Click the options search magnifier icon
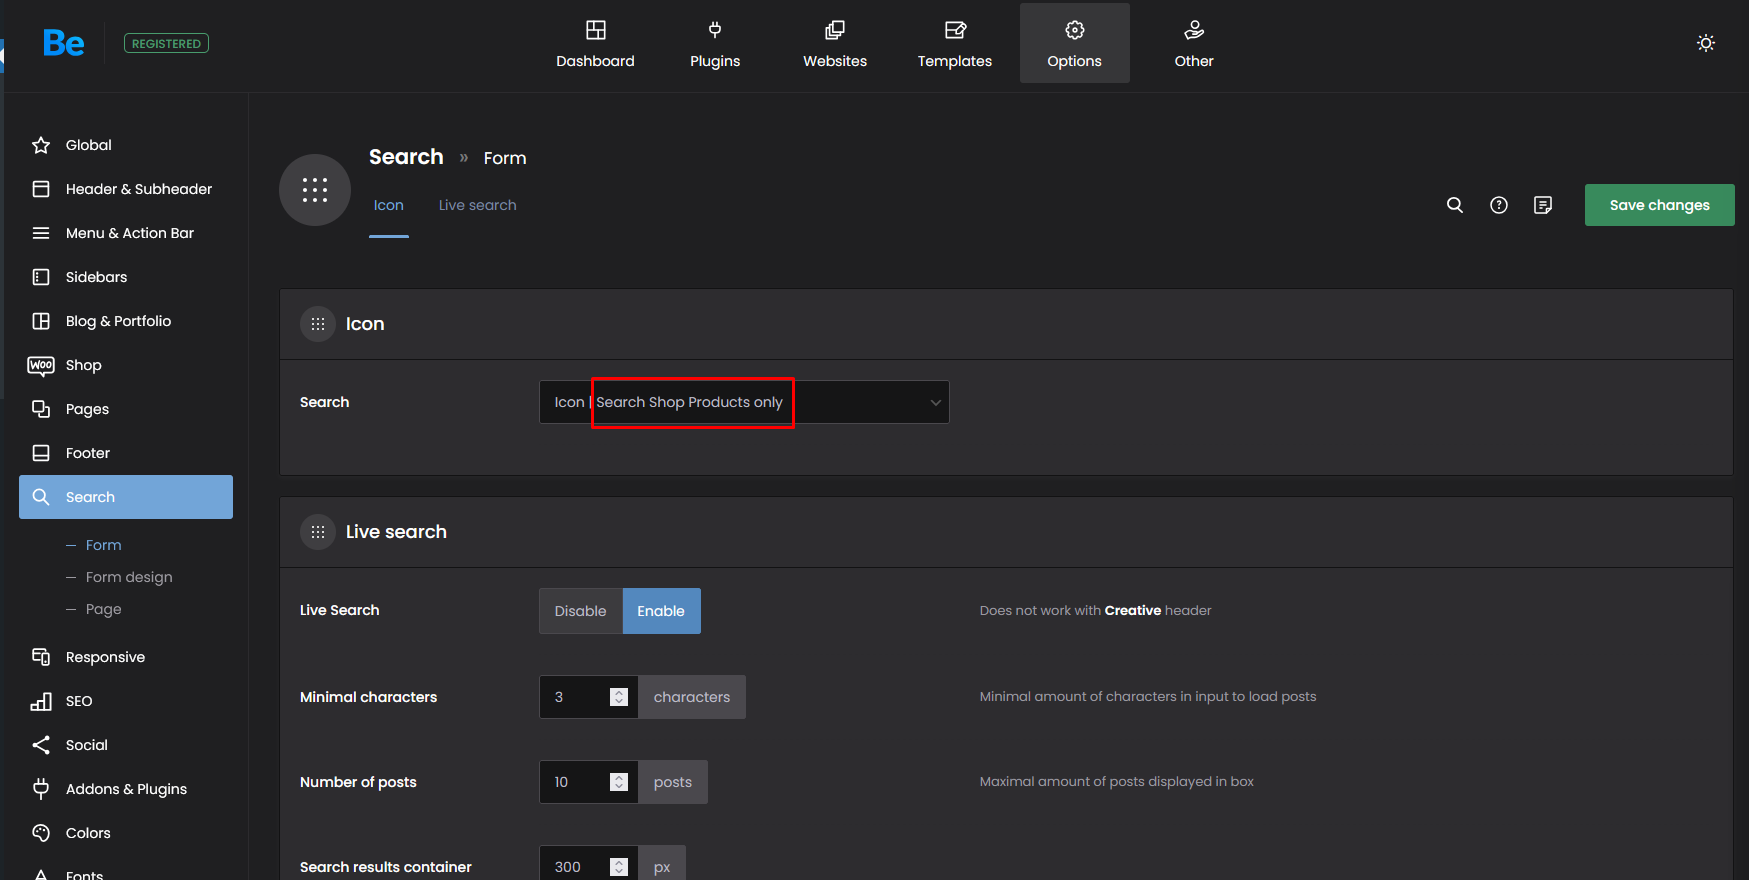 (1455, 205)
